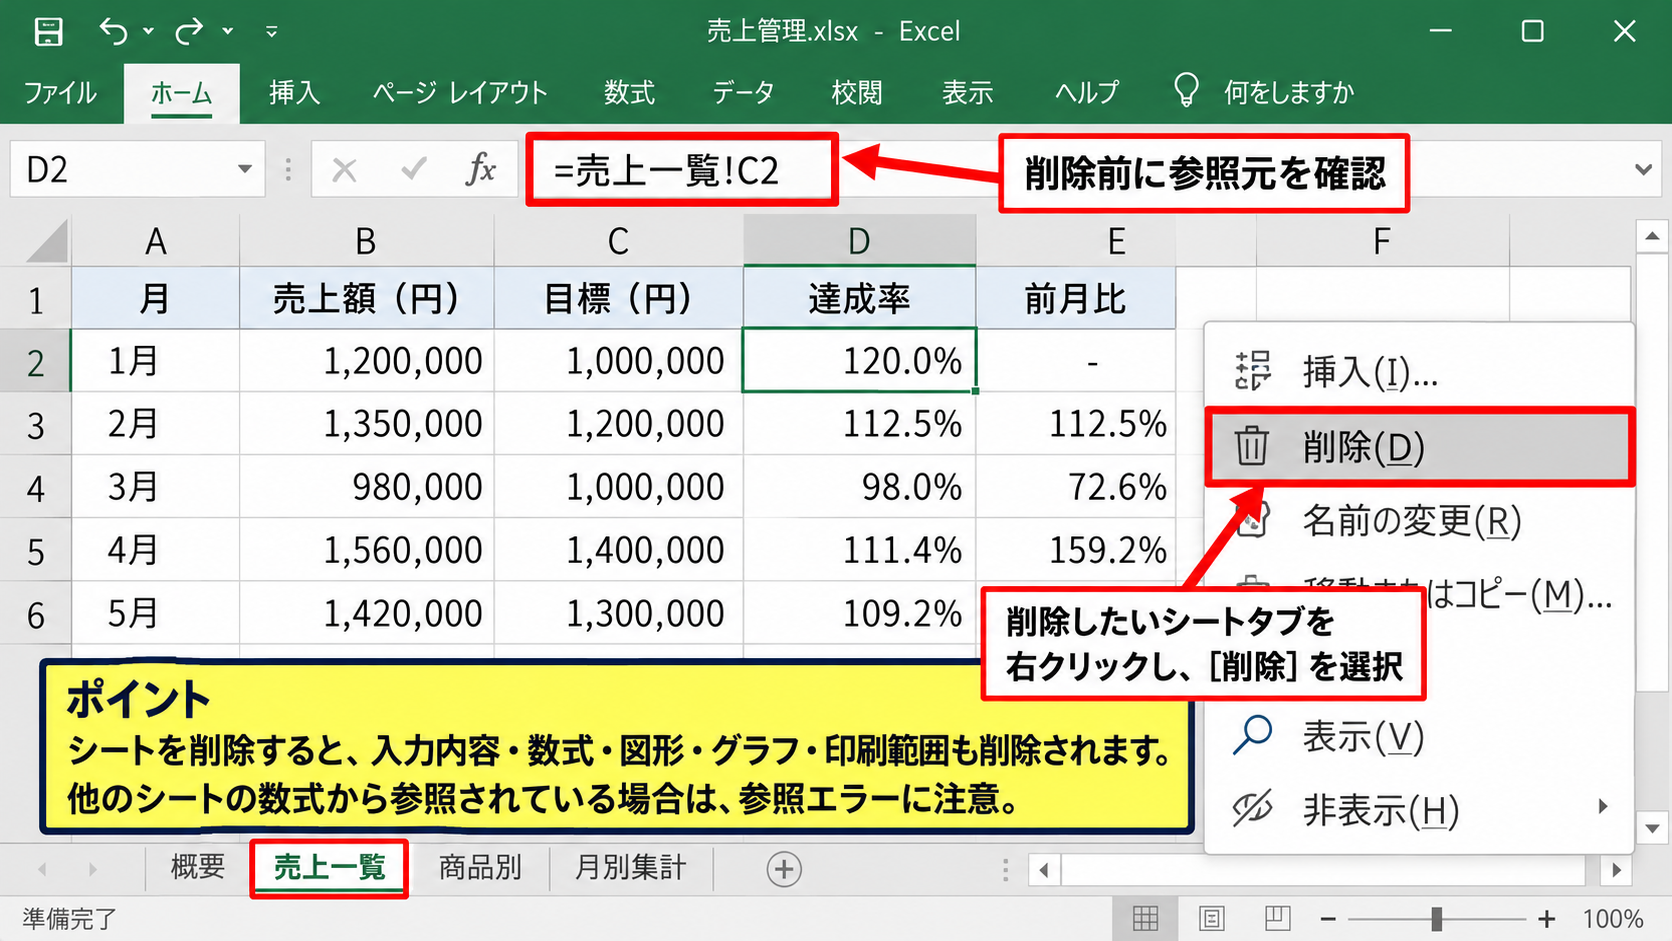Screen dimensions: 1672x941
Task: Click the Page Layout view icon
Action: (x=1212, y=918)
